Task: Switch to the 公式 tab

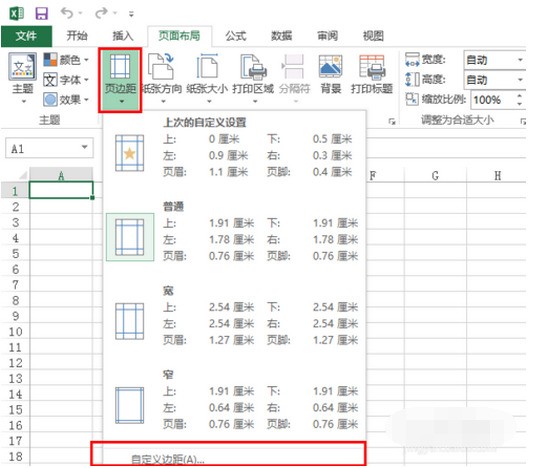Action: [x=236, y=36]
